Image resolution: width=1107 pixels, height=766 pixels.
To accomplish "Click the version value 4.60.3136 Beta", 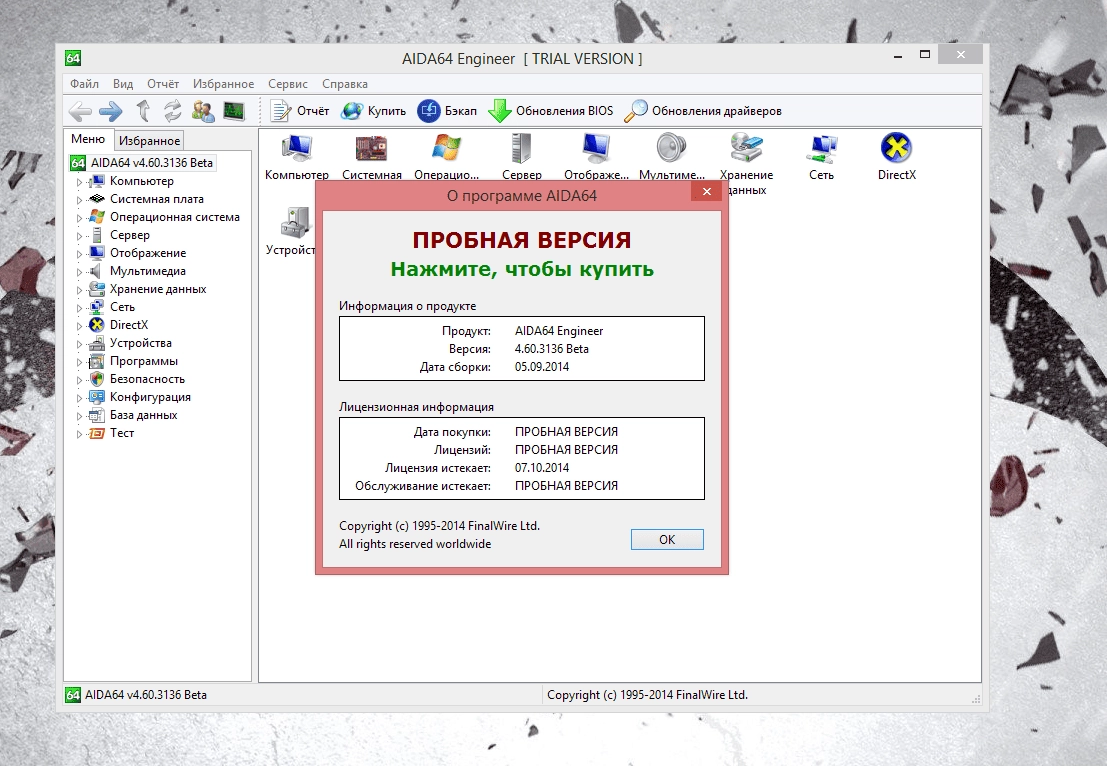I will click(551, 349).
